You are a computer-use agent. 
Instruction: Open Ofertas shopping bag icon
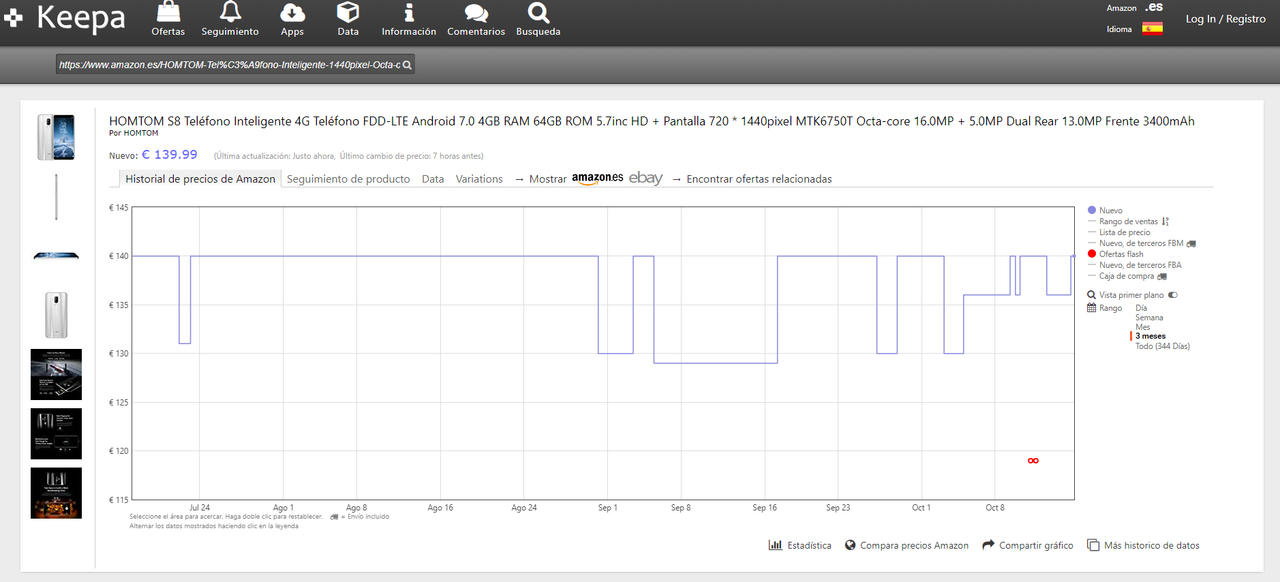pos(168,12)
